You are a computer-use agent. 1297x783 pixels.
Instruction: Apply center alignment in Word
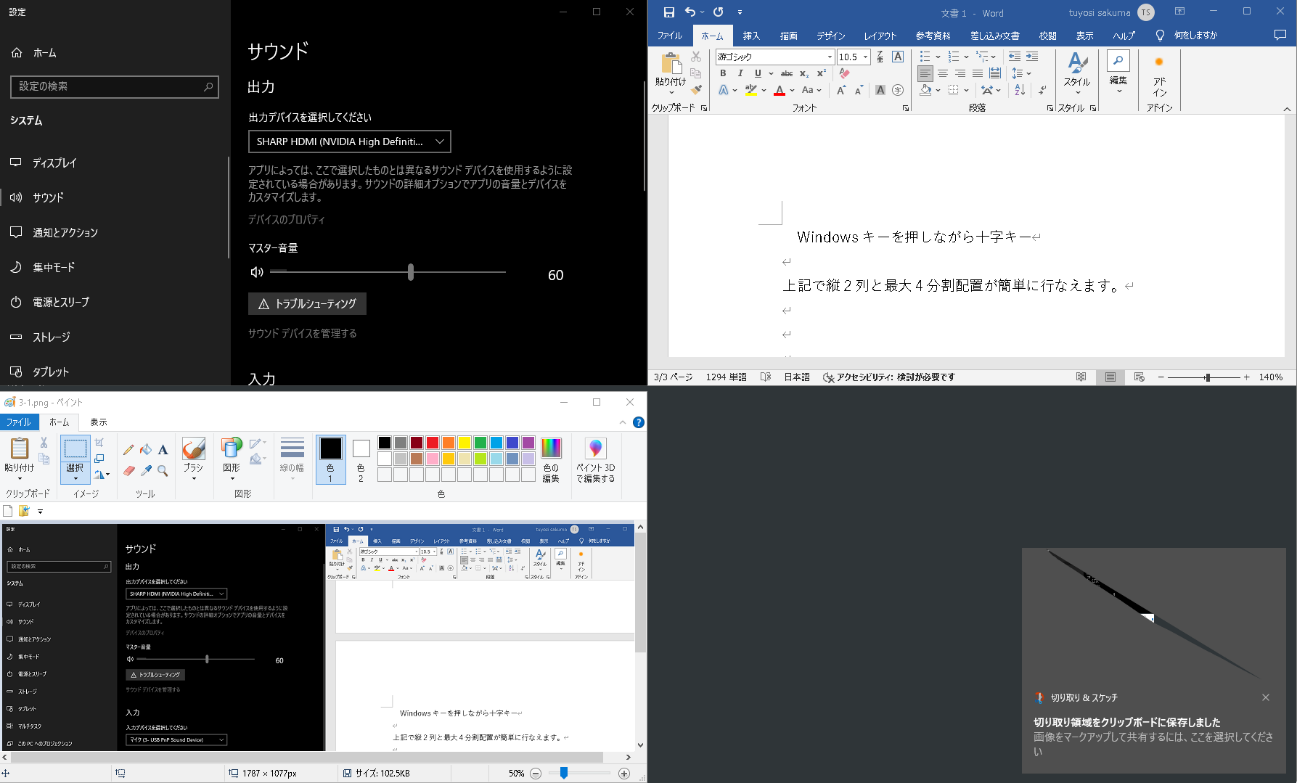coord(943,73)
